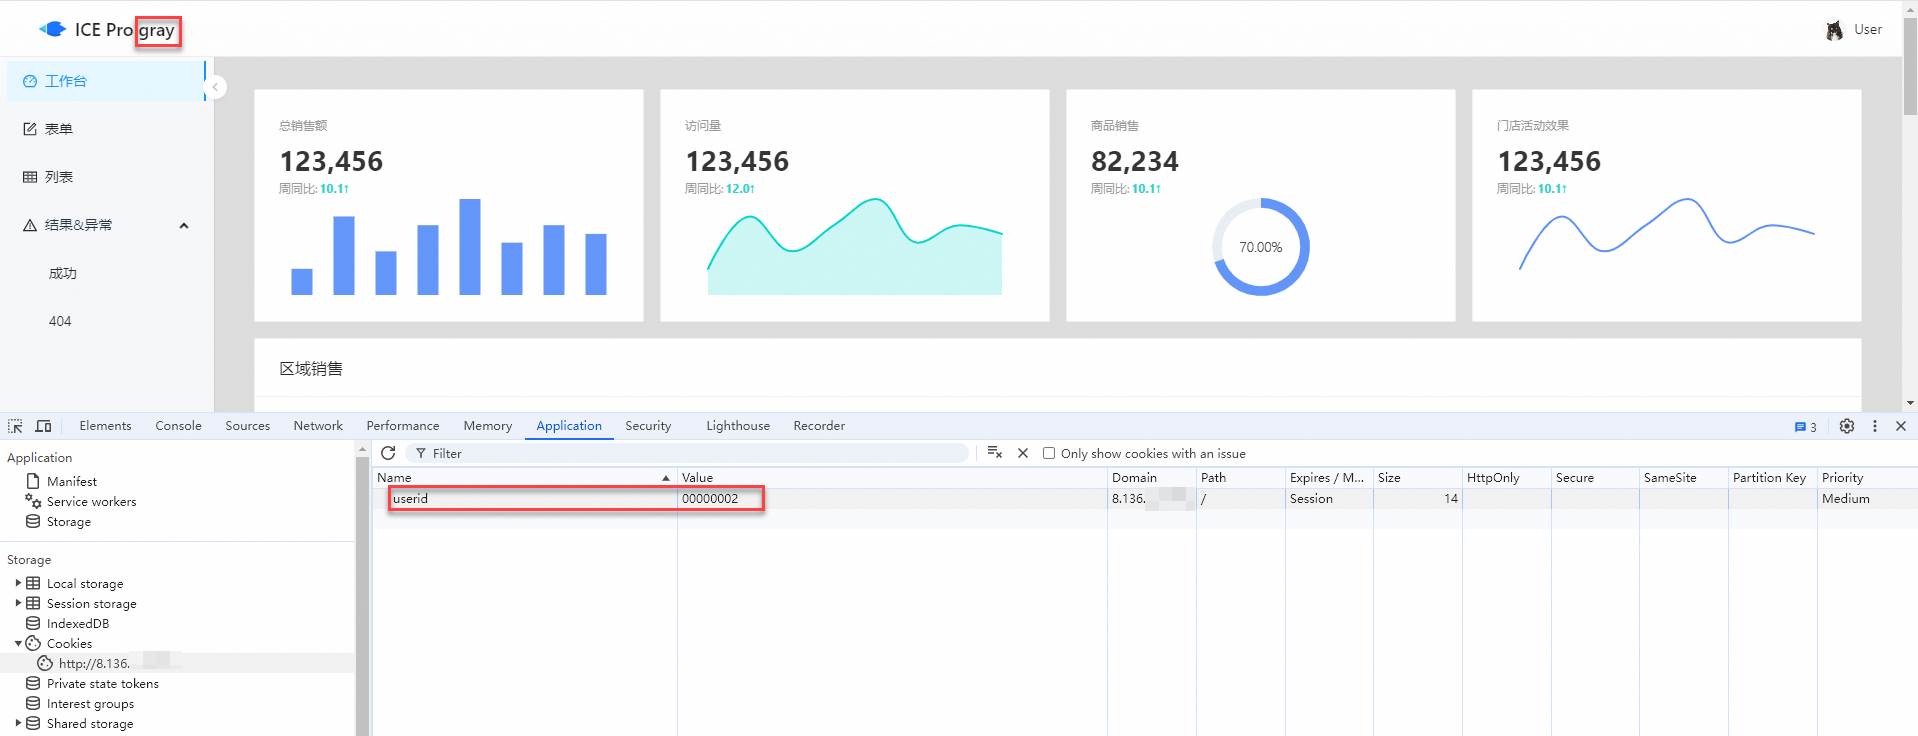1918x736 pixels.
Task: Sort by the Expires / Max-Age column header
Action: tap(1329, 478)
